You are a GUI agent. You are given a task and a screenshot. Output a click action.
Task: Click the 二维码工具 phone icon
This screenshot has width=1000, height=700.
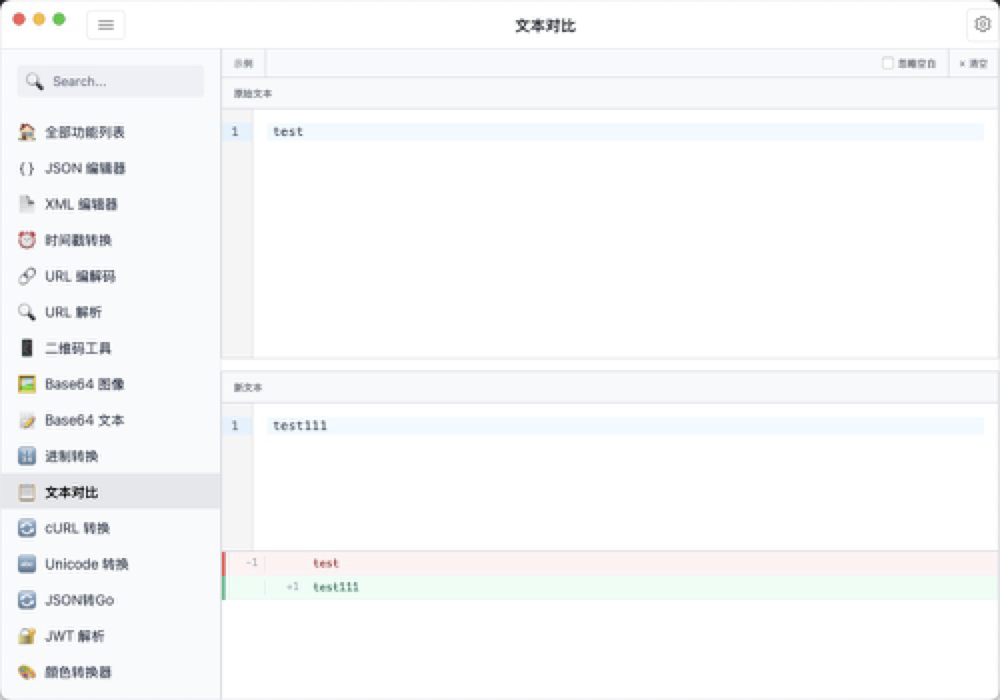(x=27, y=348)
